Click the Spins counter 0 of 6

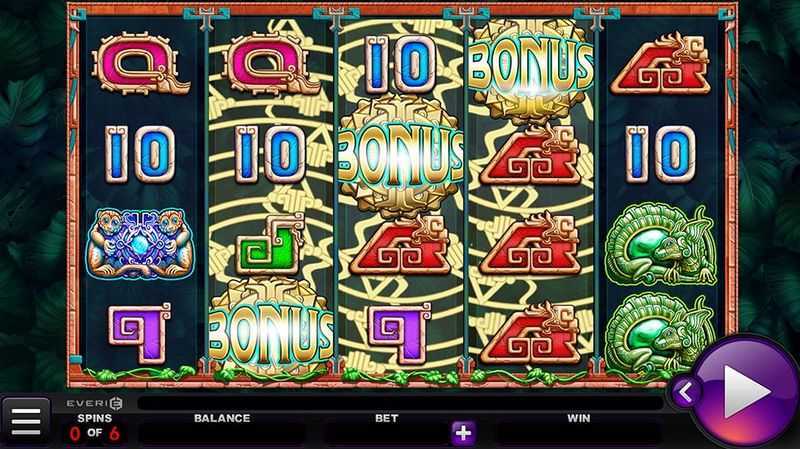pyautogui.click(x=95, y=434)
